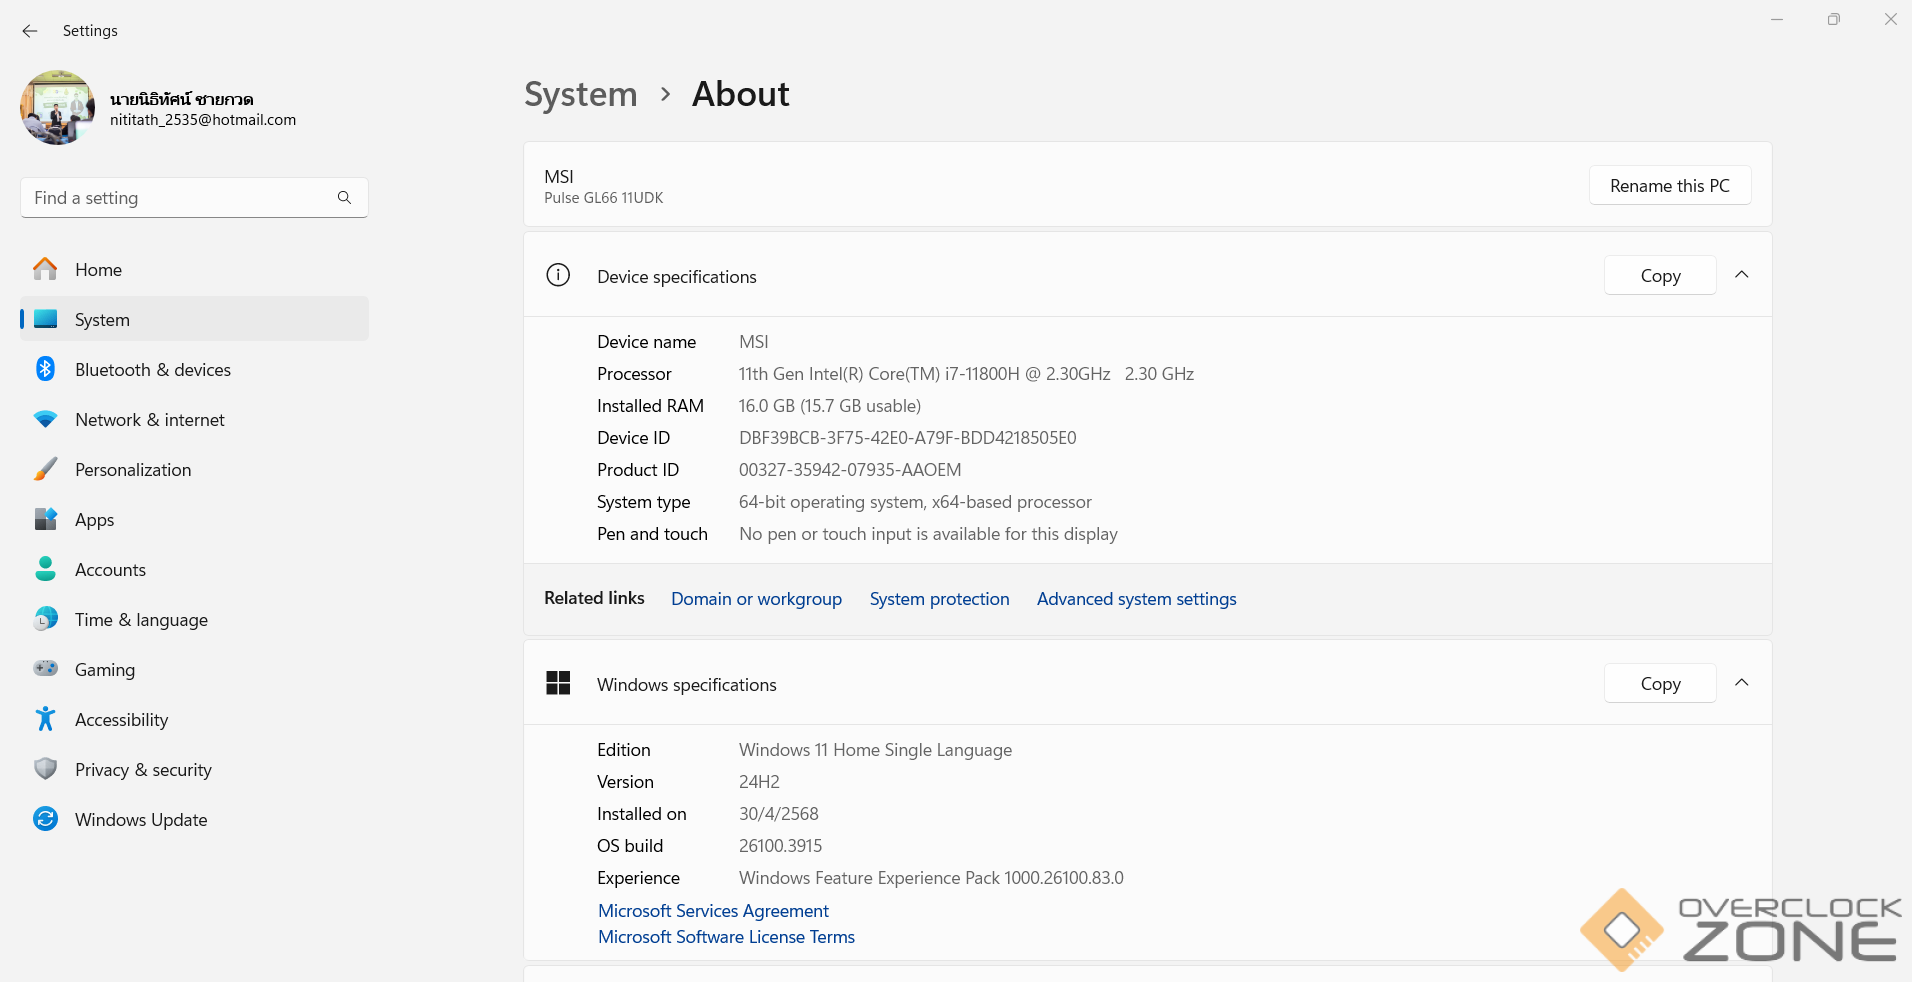The image size is (1912, 982).
Task: Copy the Windows specifications
Action: click(1660, 684)
